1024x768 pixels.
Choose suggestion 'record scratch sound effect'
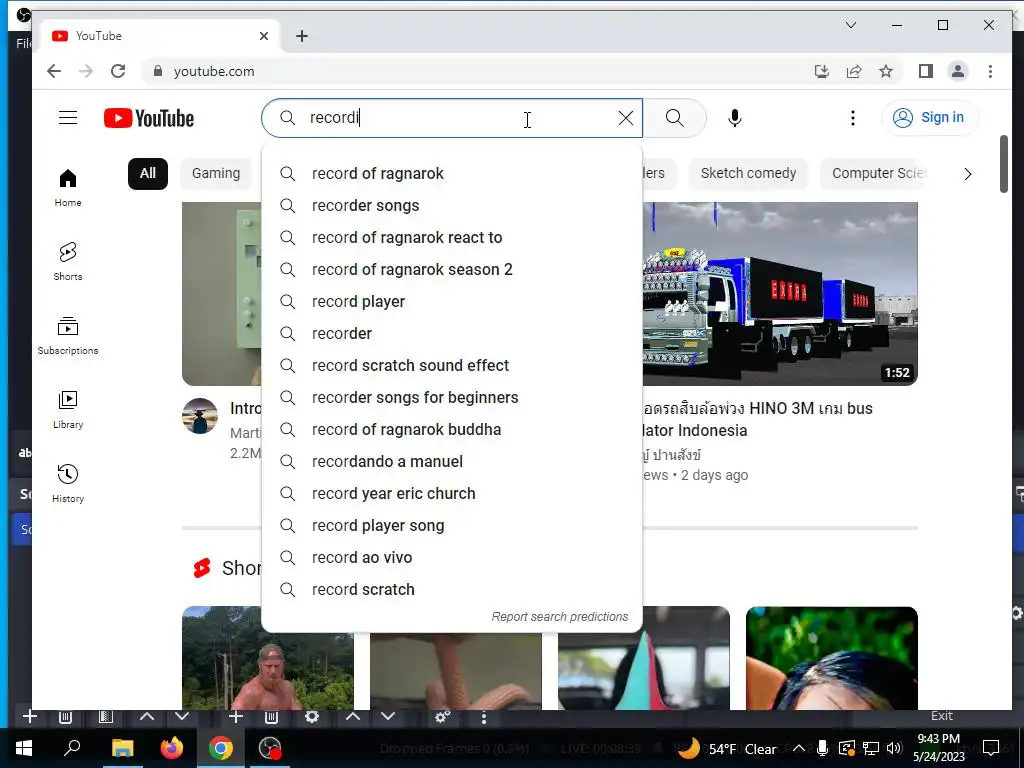point(452,365)
